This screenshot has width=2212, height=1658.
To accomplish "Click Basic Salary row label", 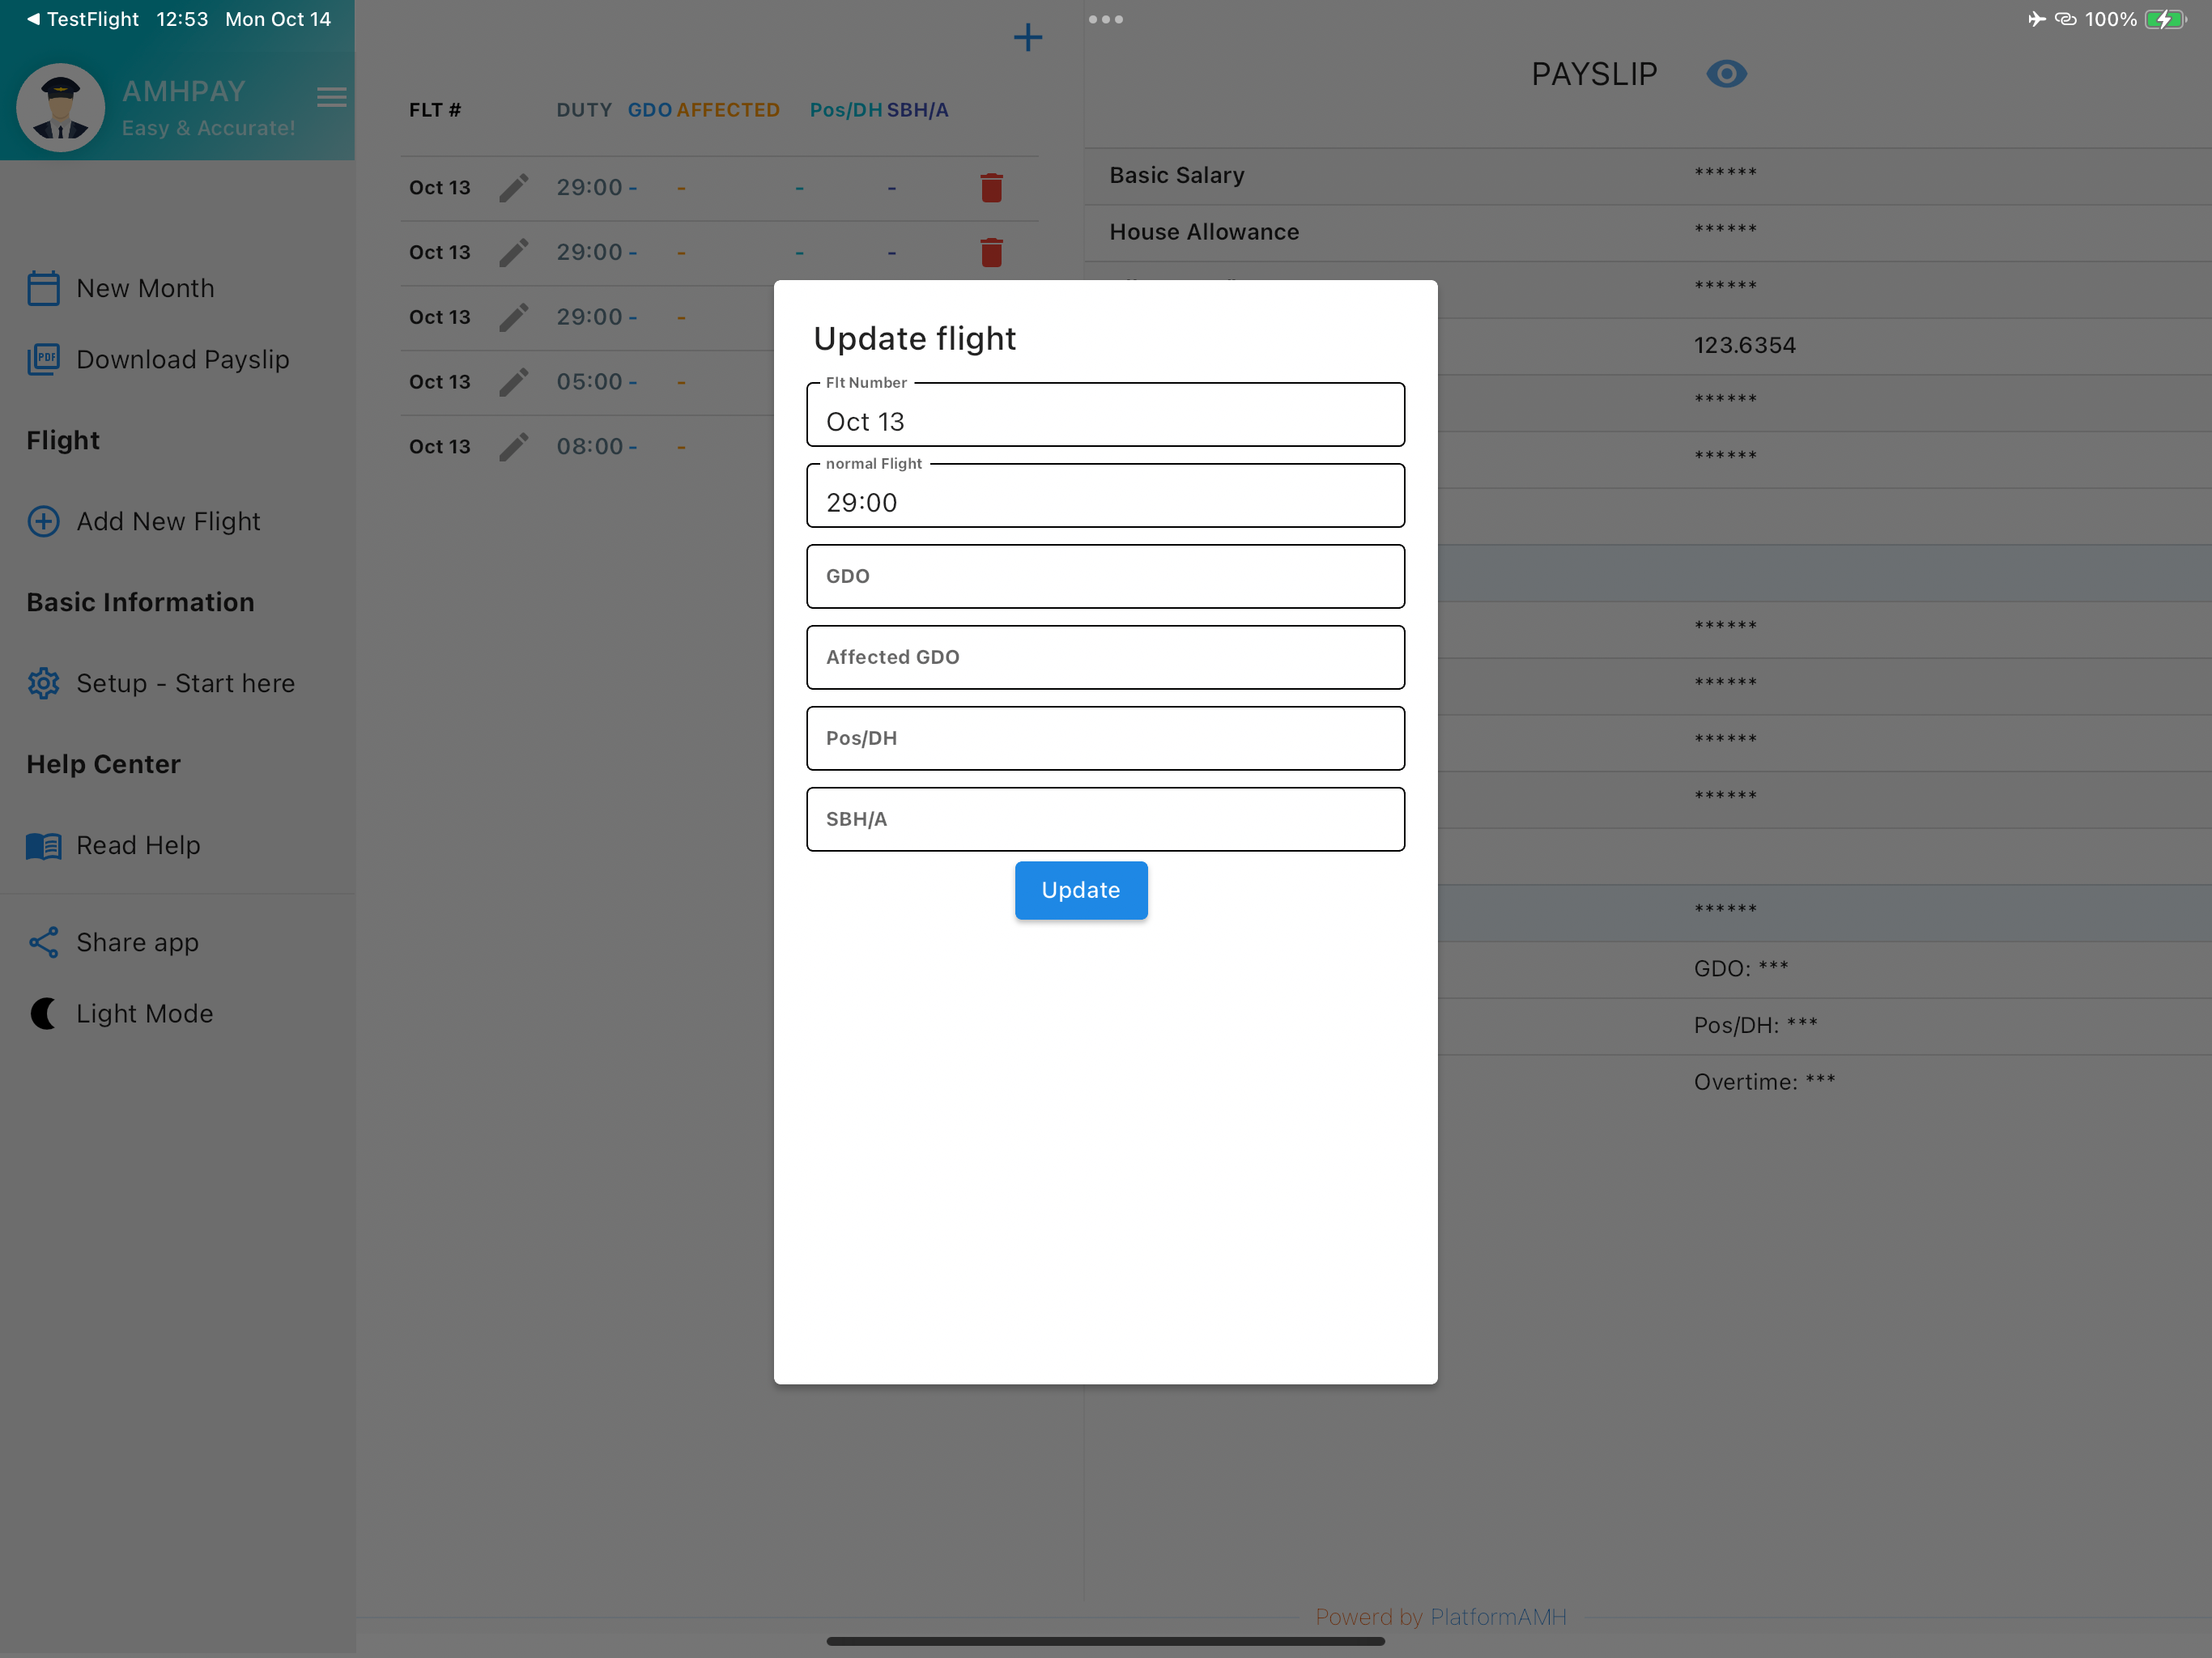I will [x=1176, y=175].
